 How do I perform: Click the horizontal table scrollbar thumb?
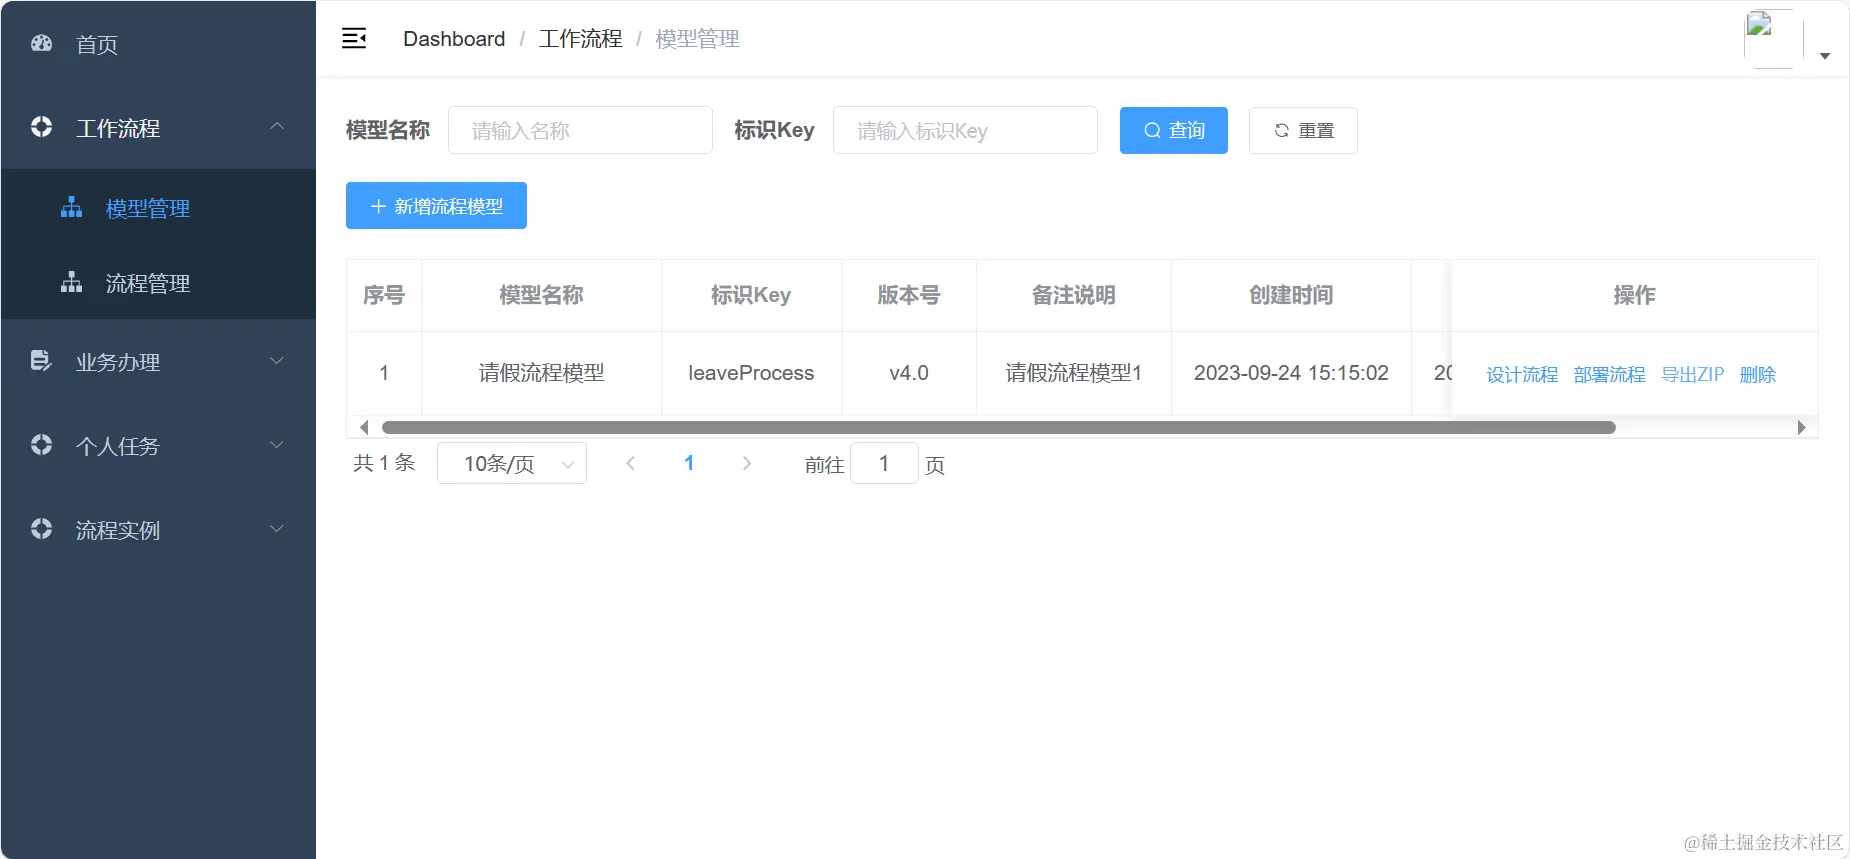(x=998, y=427)
